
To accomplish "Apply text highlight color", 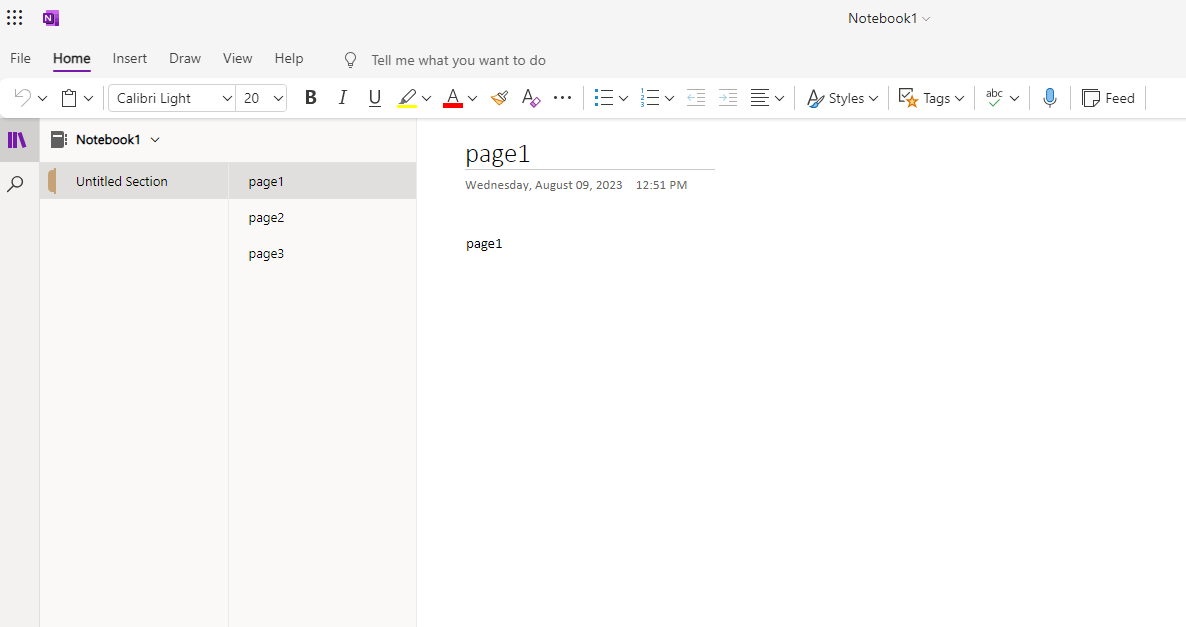I will (408, 97).
